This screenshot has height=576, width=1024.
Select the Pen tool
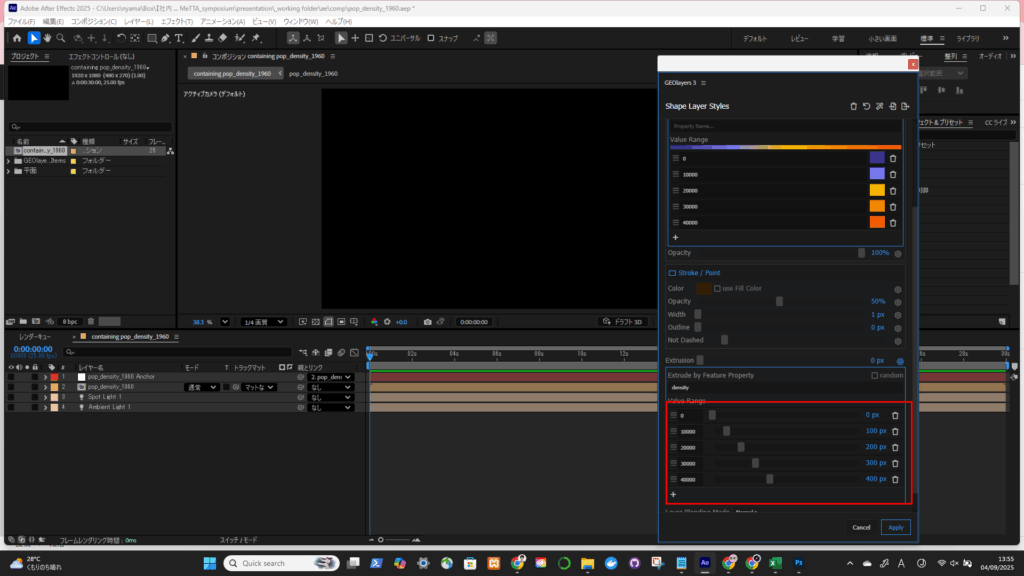tap(165, 38)
